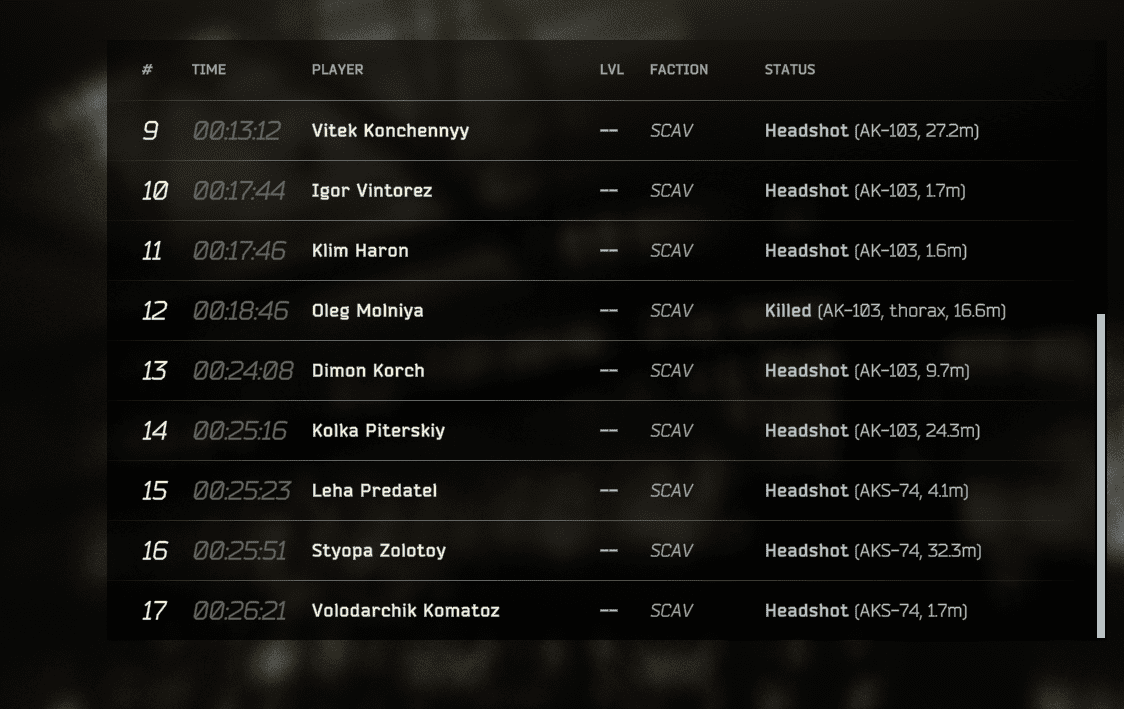Select the kill list vertical scrollbar
This screenshot has width=1124, height=709.
click(x=1100, y=475)
